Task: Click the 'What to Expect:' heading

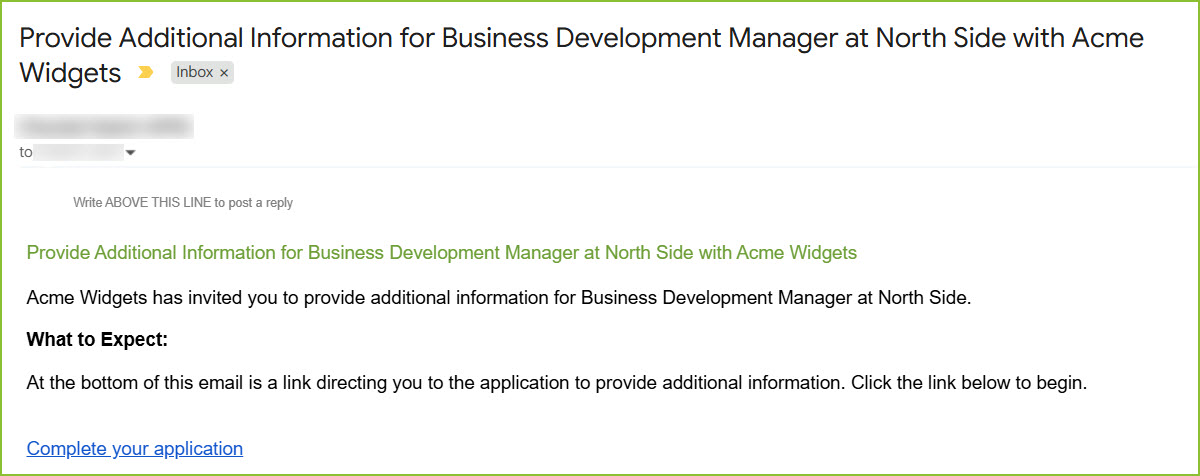Action: 97,340
